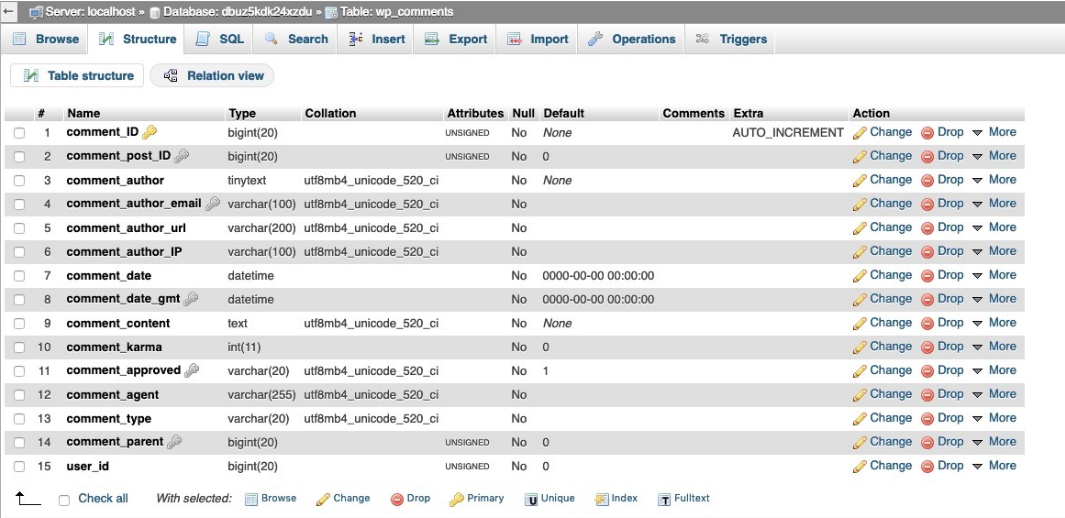Click the Unique icon in bottom bar

click(531, 500)
